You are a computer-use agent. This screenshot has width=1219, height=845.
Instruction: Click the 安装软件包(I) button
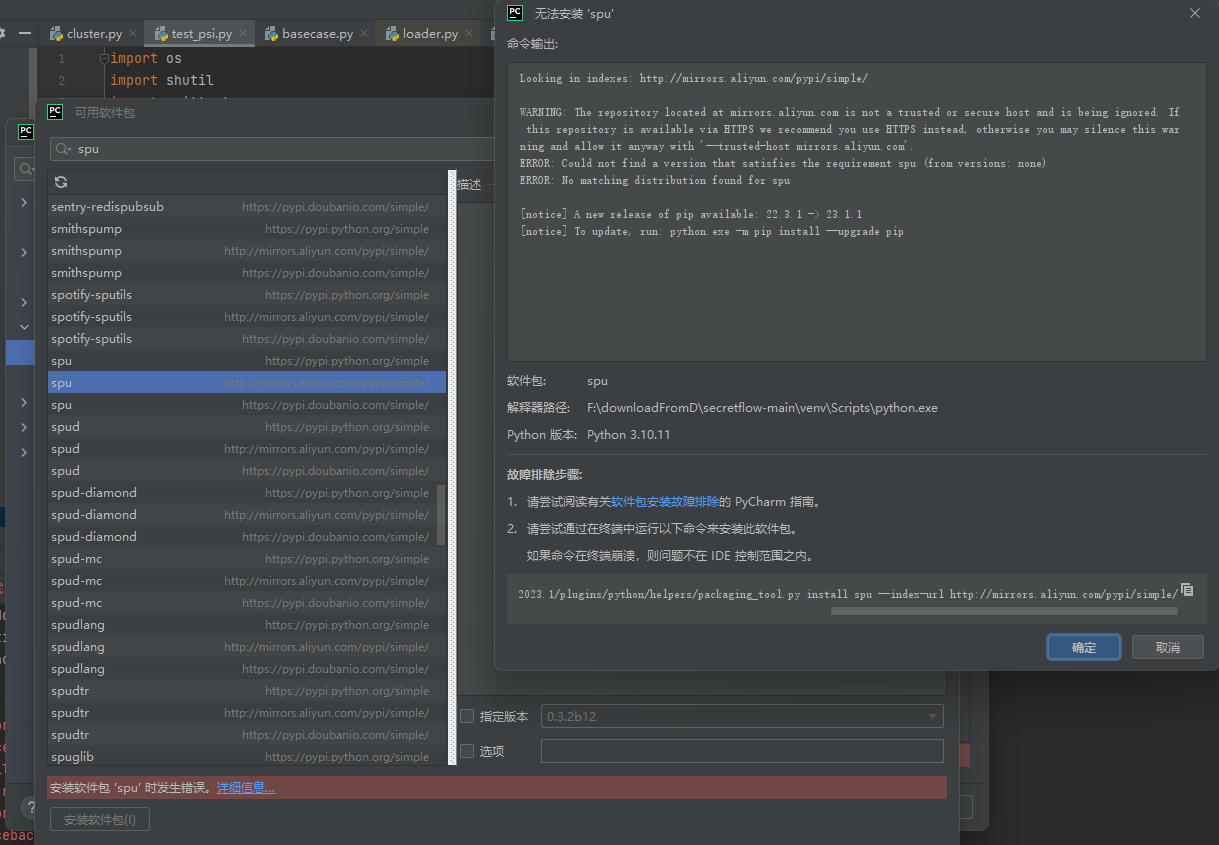[99, 818]
